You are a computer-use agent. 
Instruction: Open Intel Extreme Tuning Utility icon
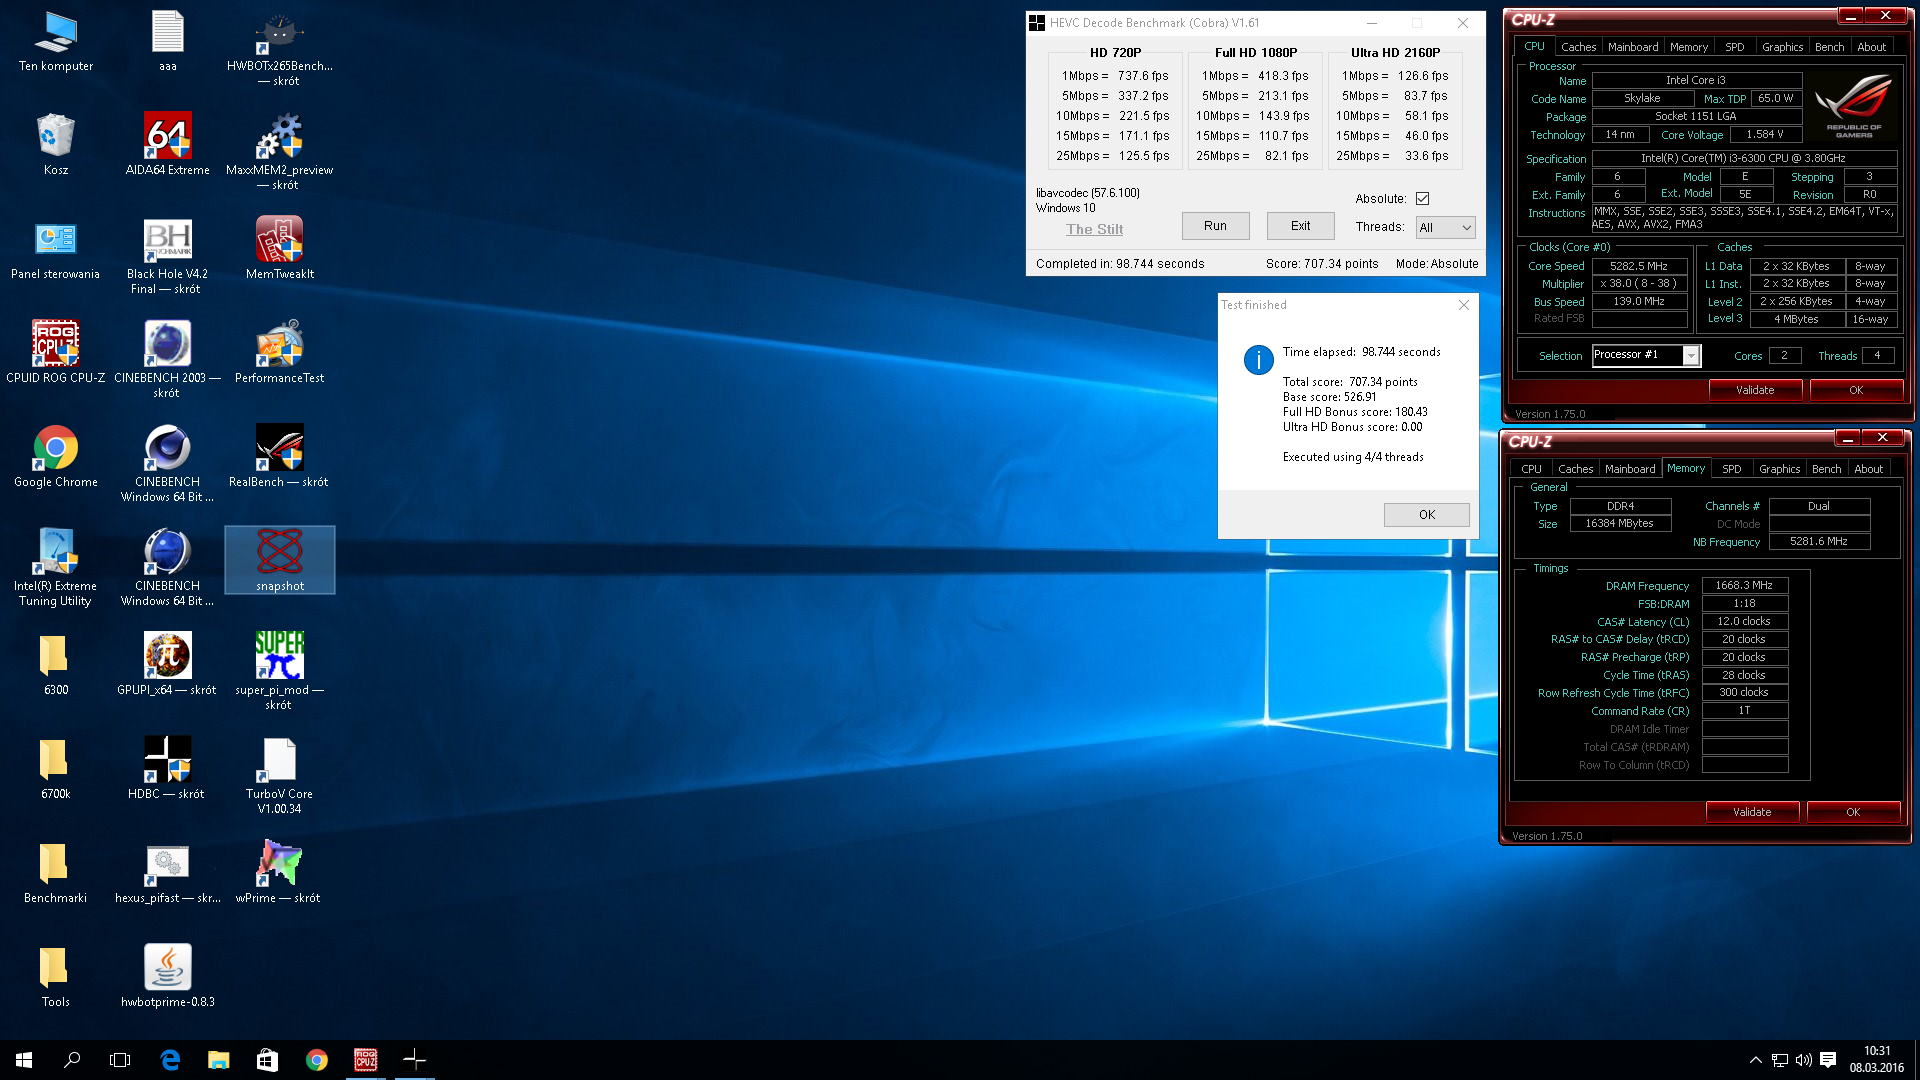[x=56, y=568]
